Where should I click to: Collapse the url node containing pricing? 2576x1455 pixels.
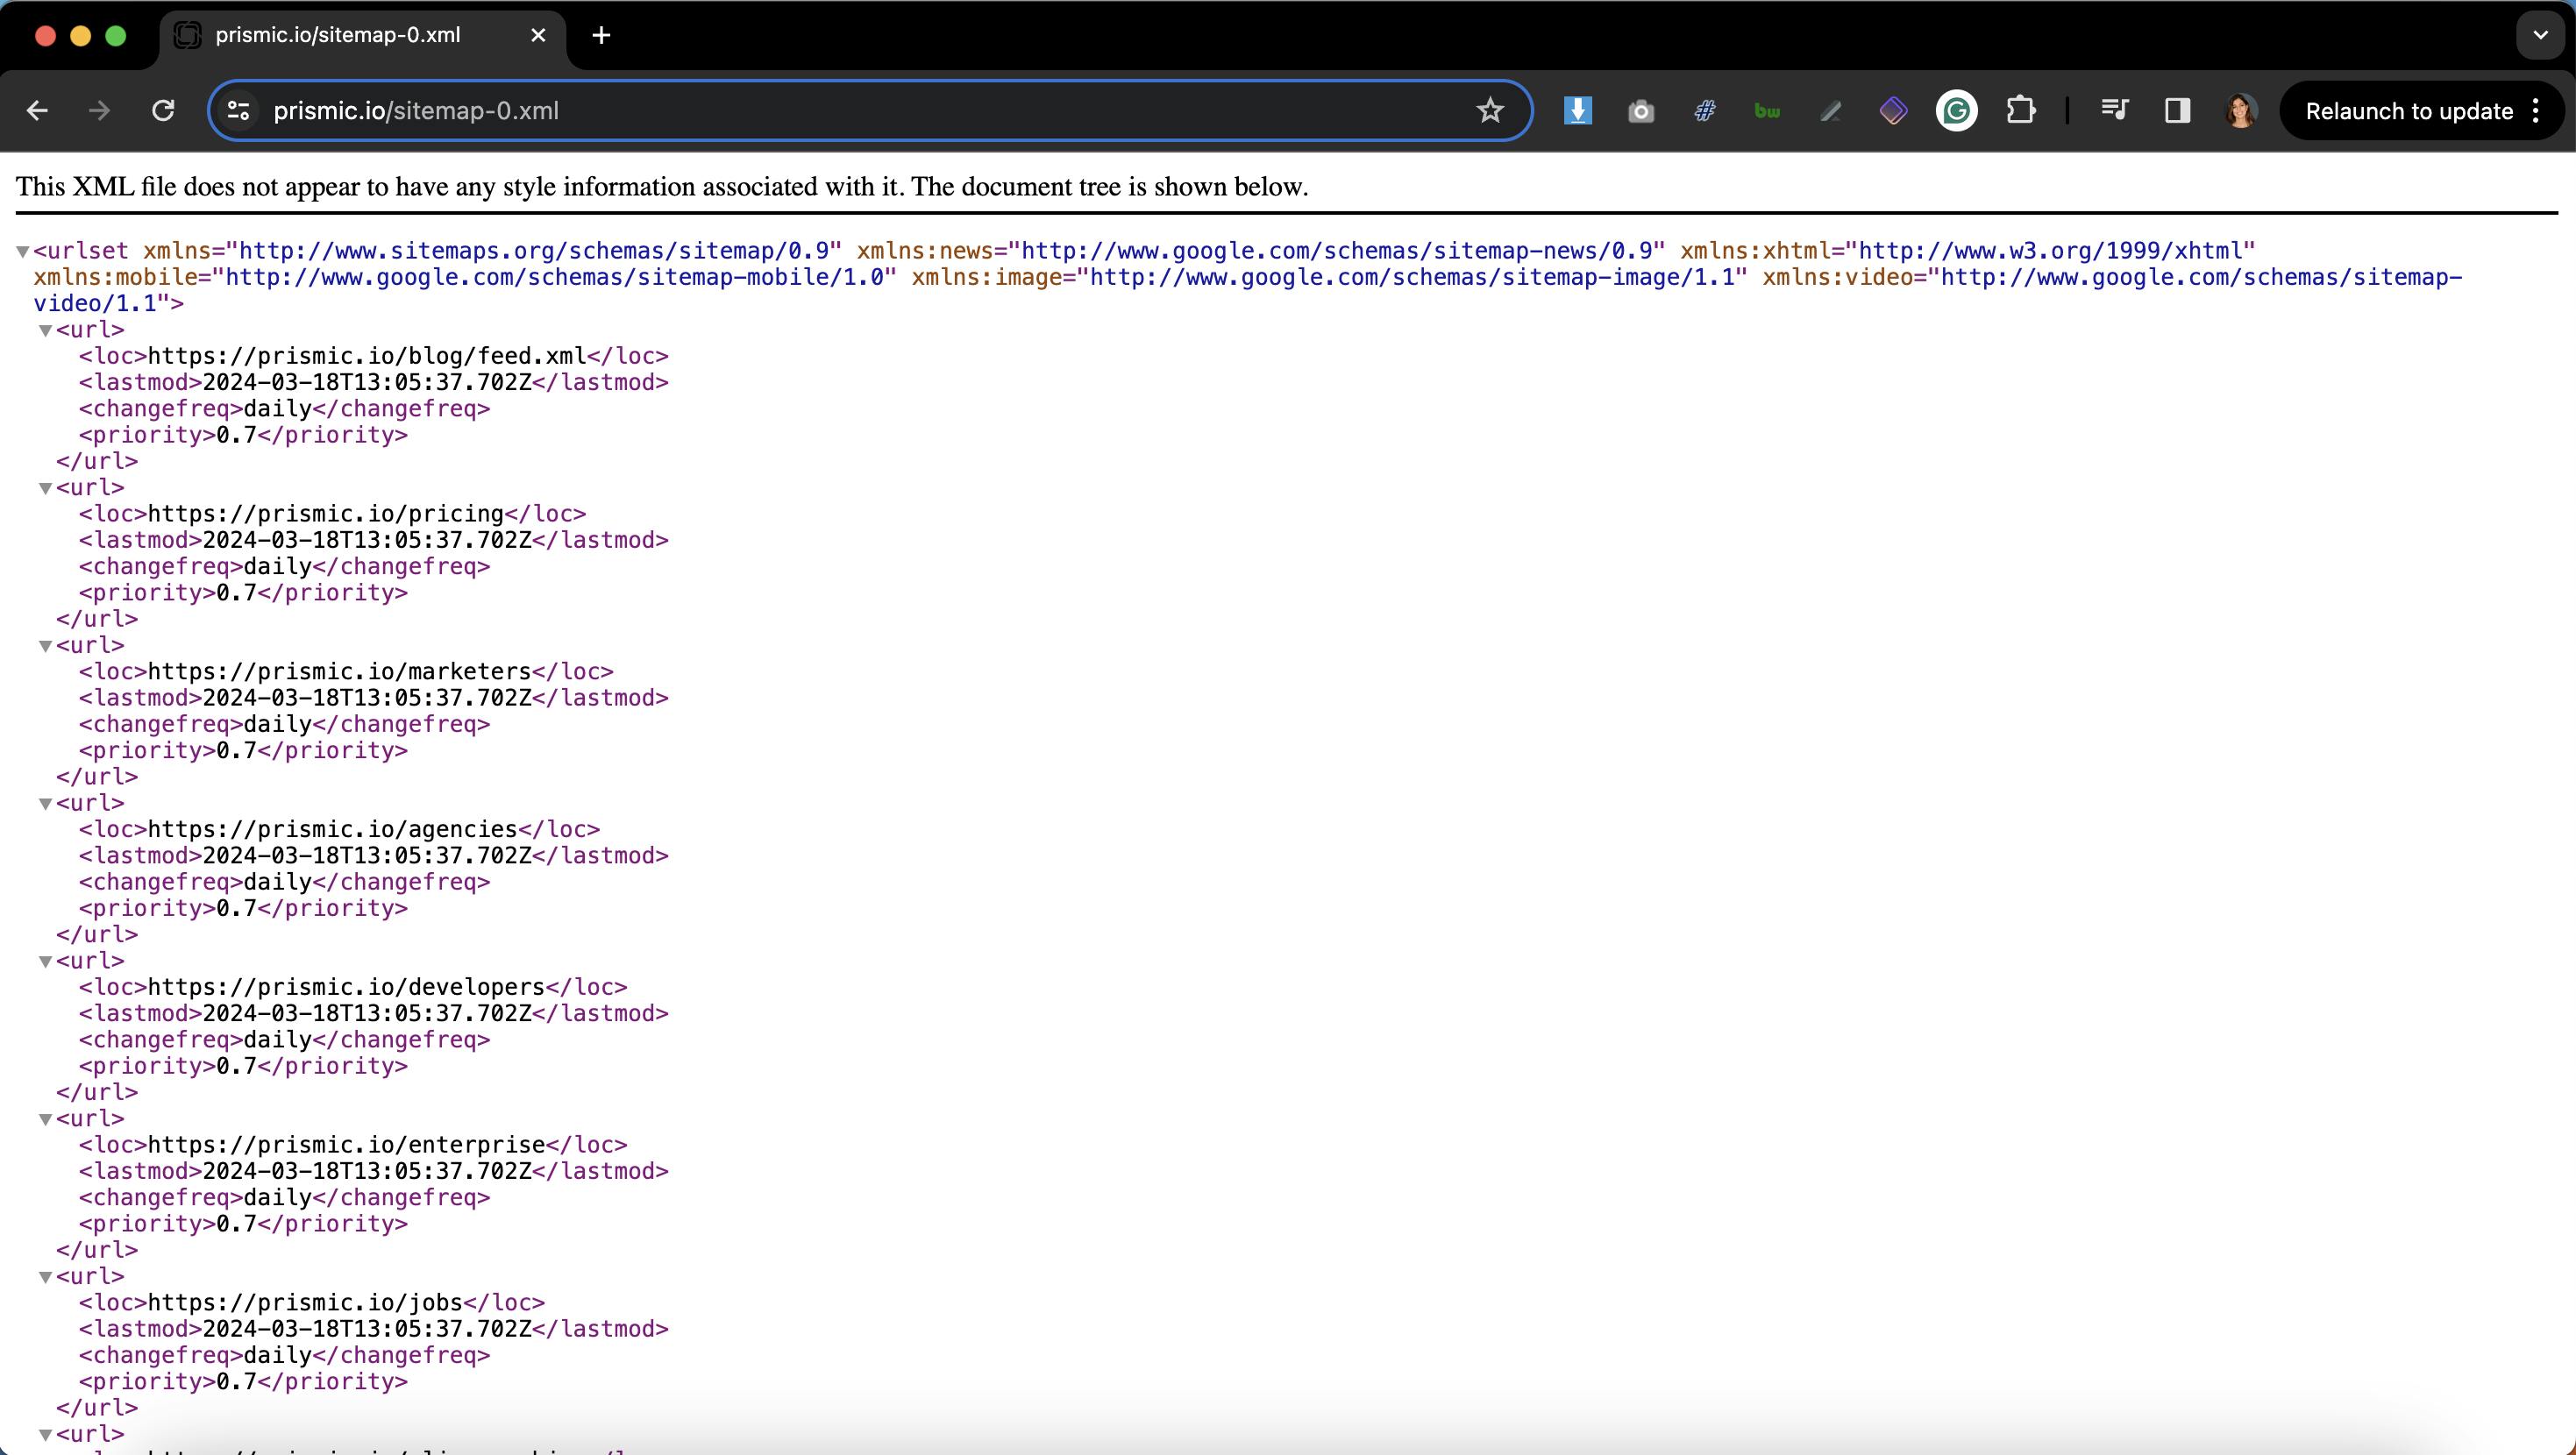click(x=45, y=488)
